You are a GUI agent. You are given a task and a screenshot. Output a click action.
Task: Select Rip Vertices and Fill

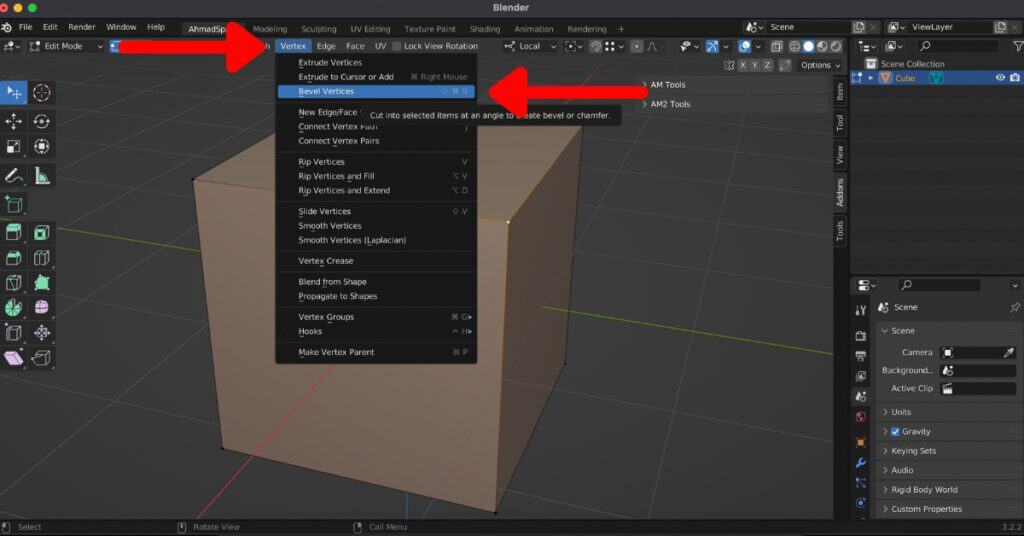(336, 176)
